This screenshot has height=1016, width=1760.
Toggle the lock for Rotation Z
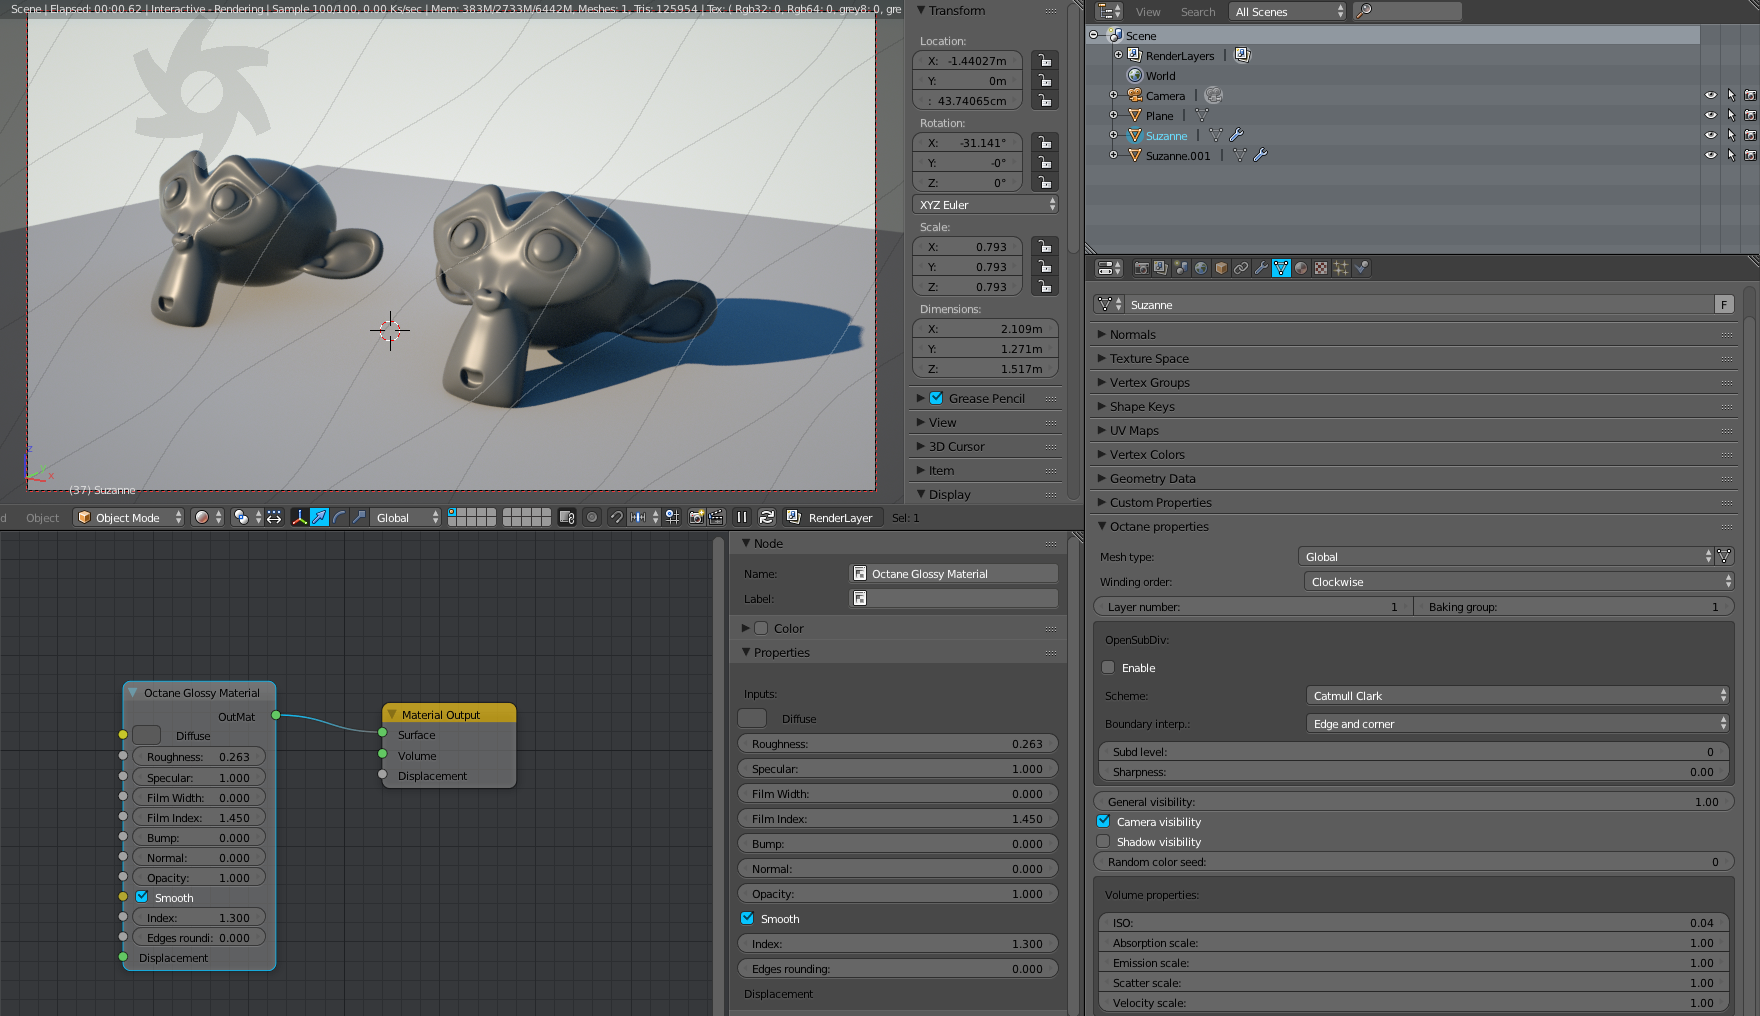1044,182
